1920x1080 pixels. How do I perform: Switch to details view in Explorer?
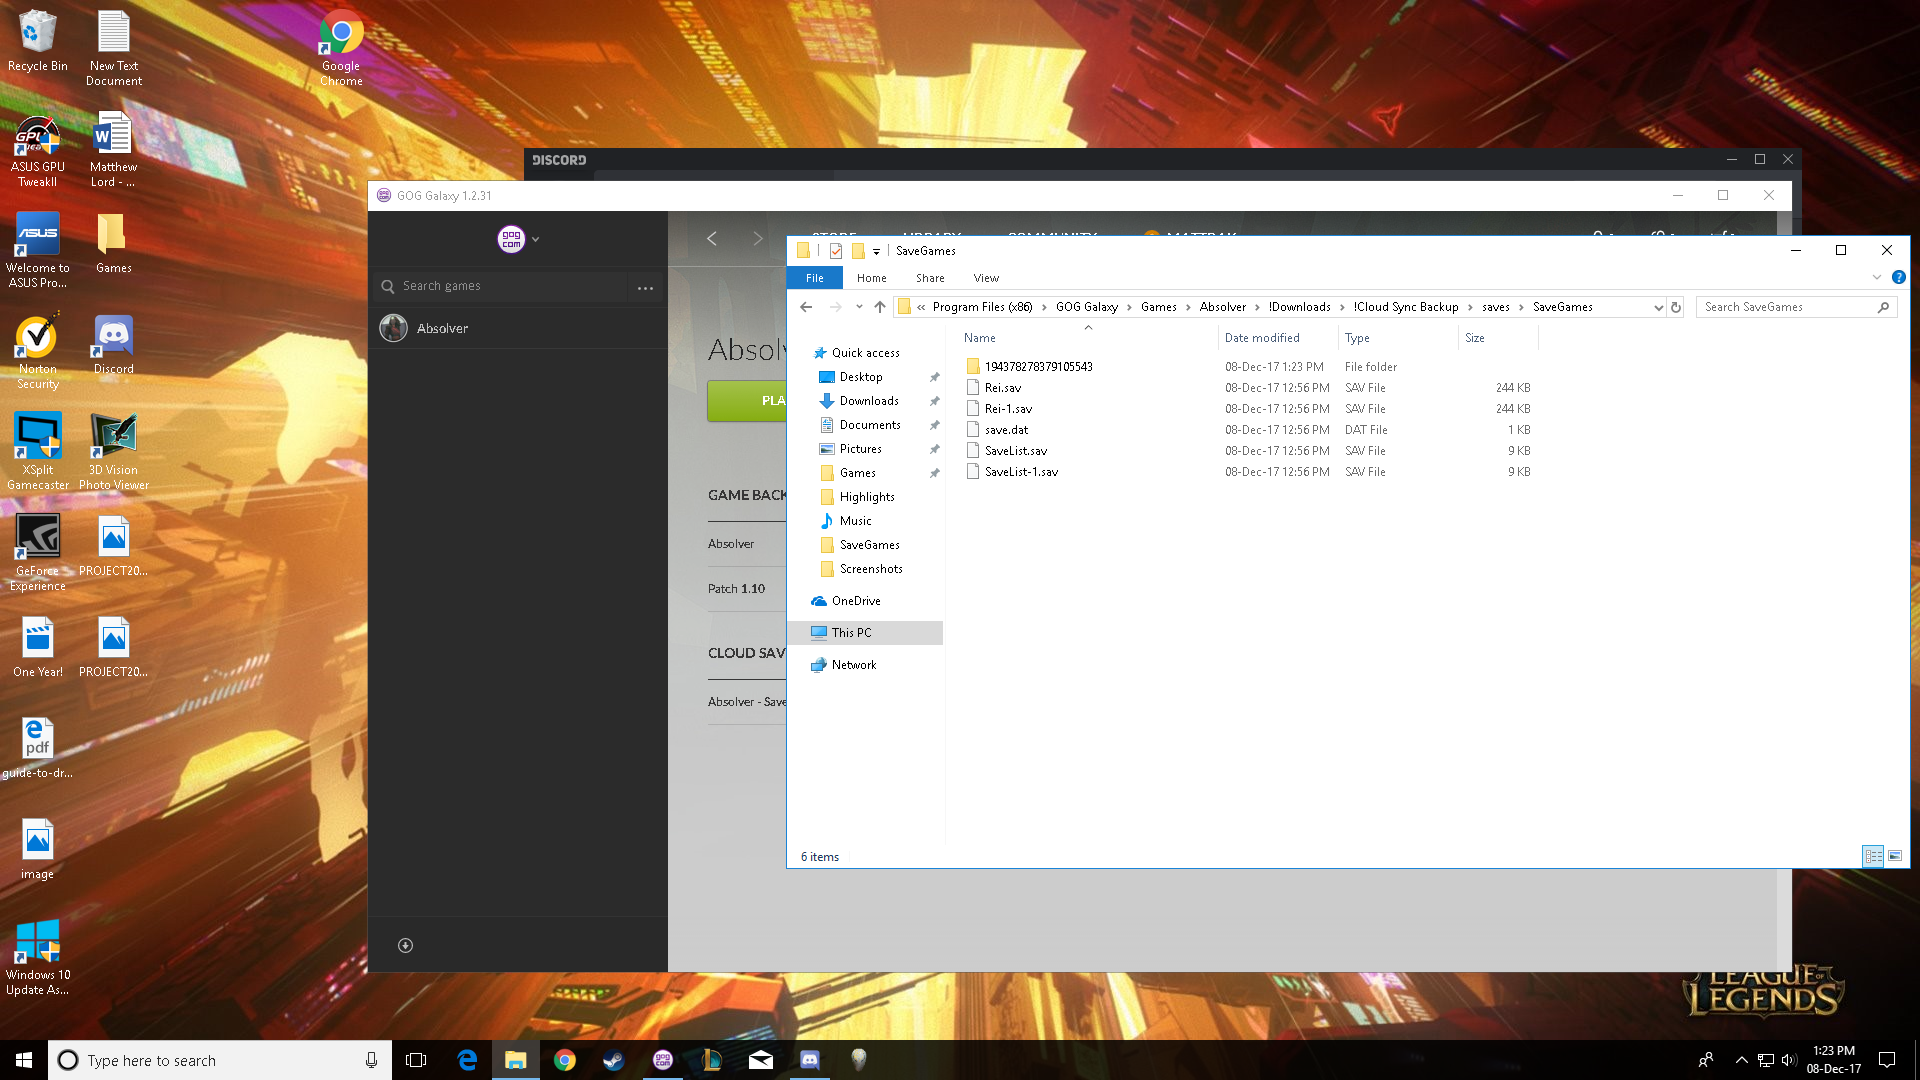click(x=1873, y=856)
